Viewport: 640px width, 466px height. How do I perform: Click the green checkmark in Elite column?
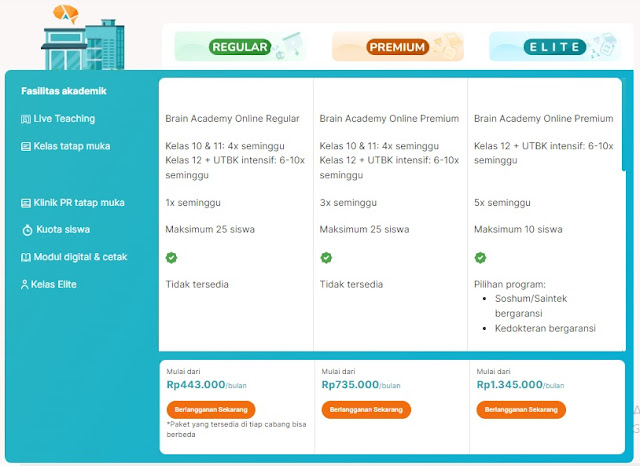tap(480, 257)
